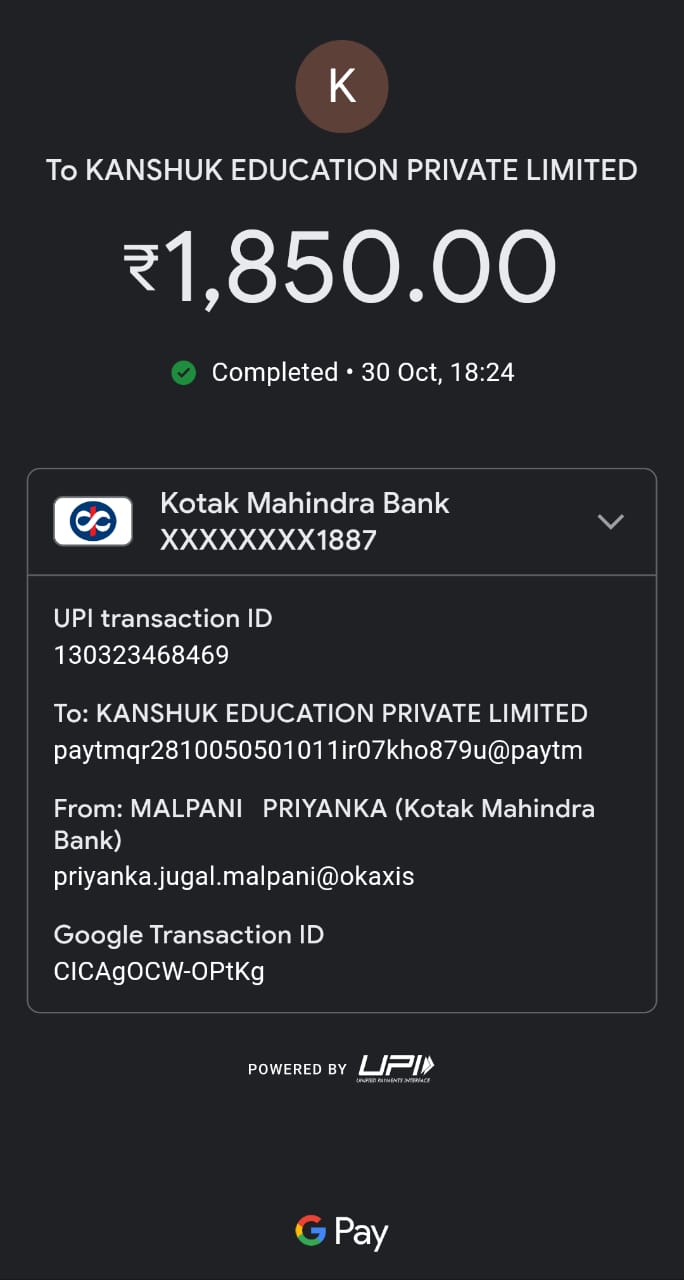This screenshot has height=1280, width=684.
Task: Collapse the bank details chevron
Action: pos(610,521)
